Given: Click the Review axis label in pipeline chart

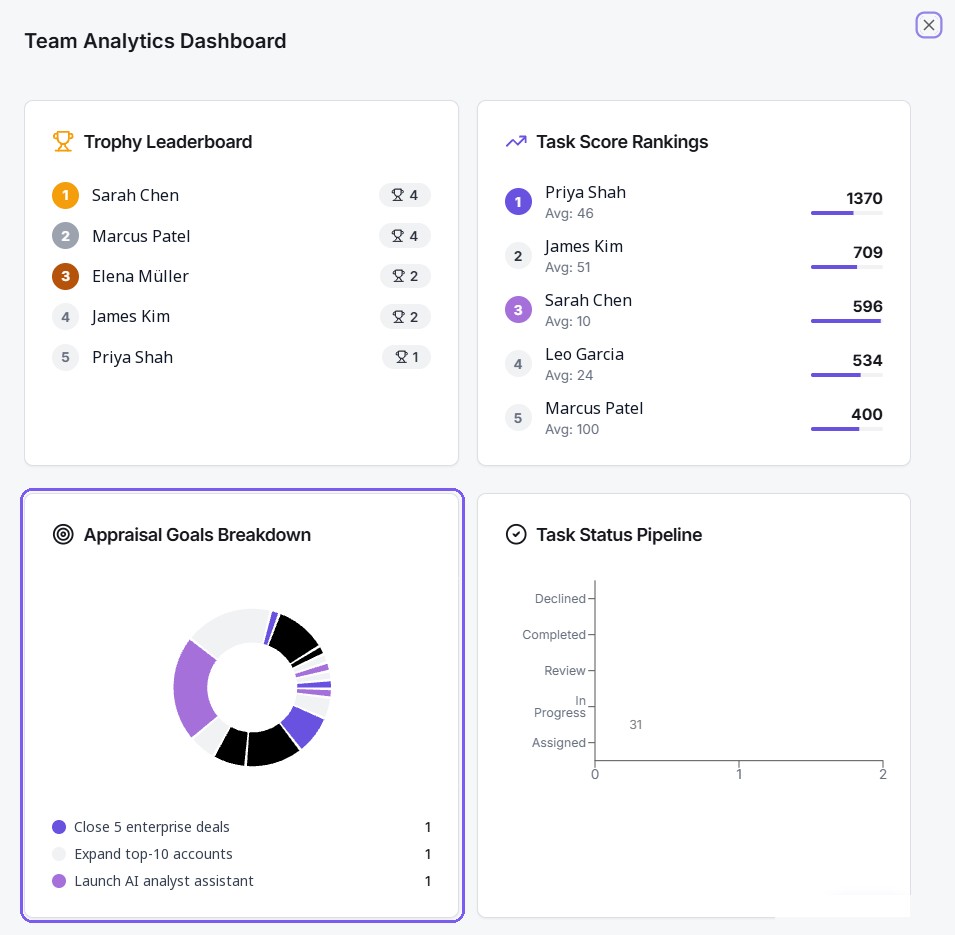Looking at the screenshot, I should pos(565,671).
